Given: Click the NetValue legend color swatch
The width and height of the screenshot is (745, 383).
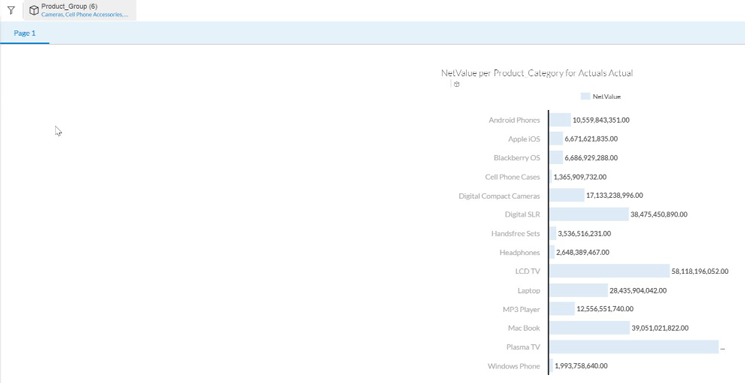Looking at the screenshot, I should tap(585, 96).
